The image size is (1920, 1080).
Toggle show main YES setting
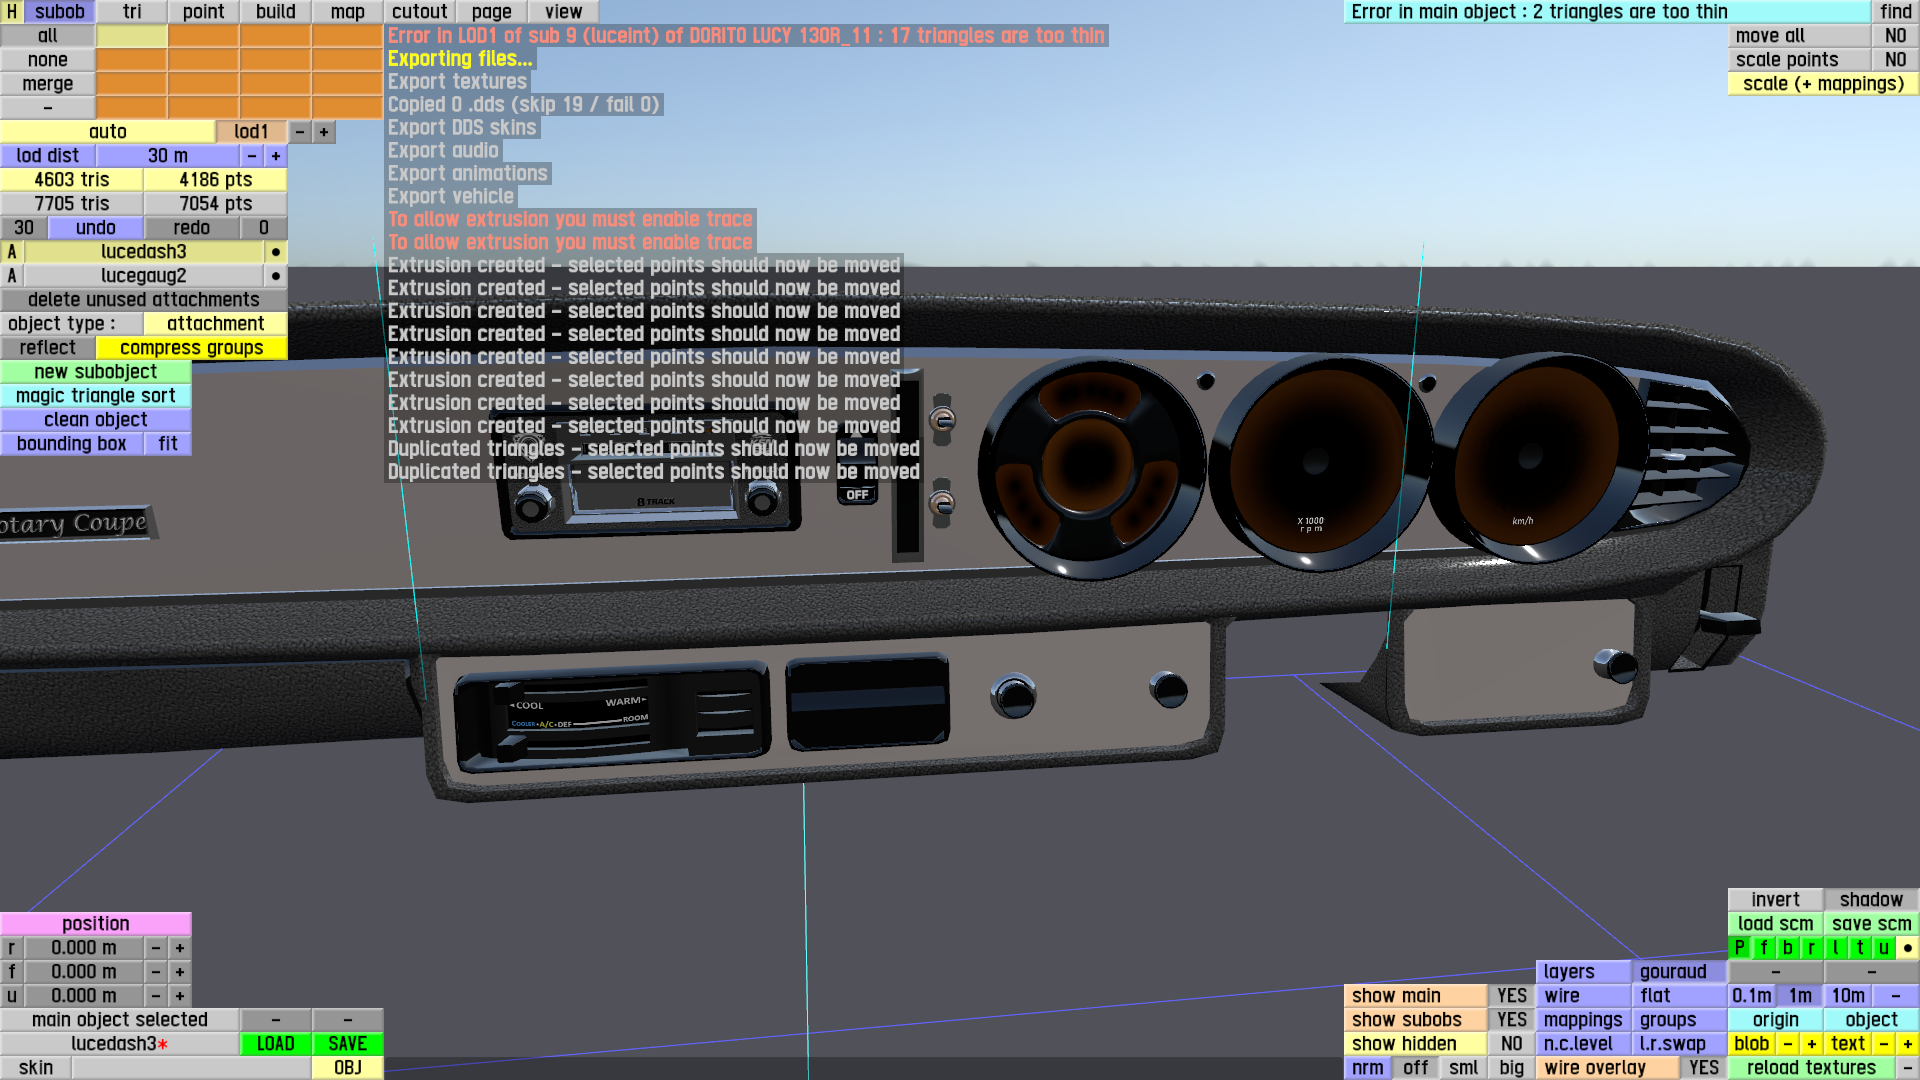(x=1511, y=996)
